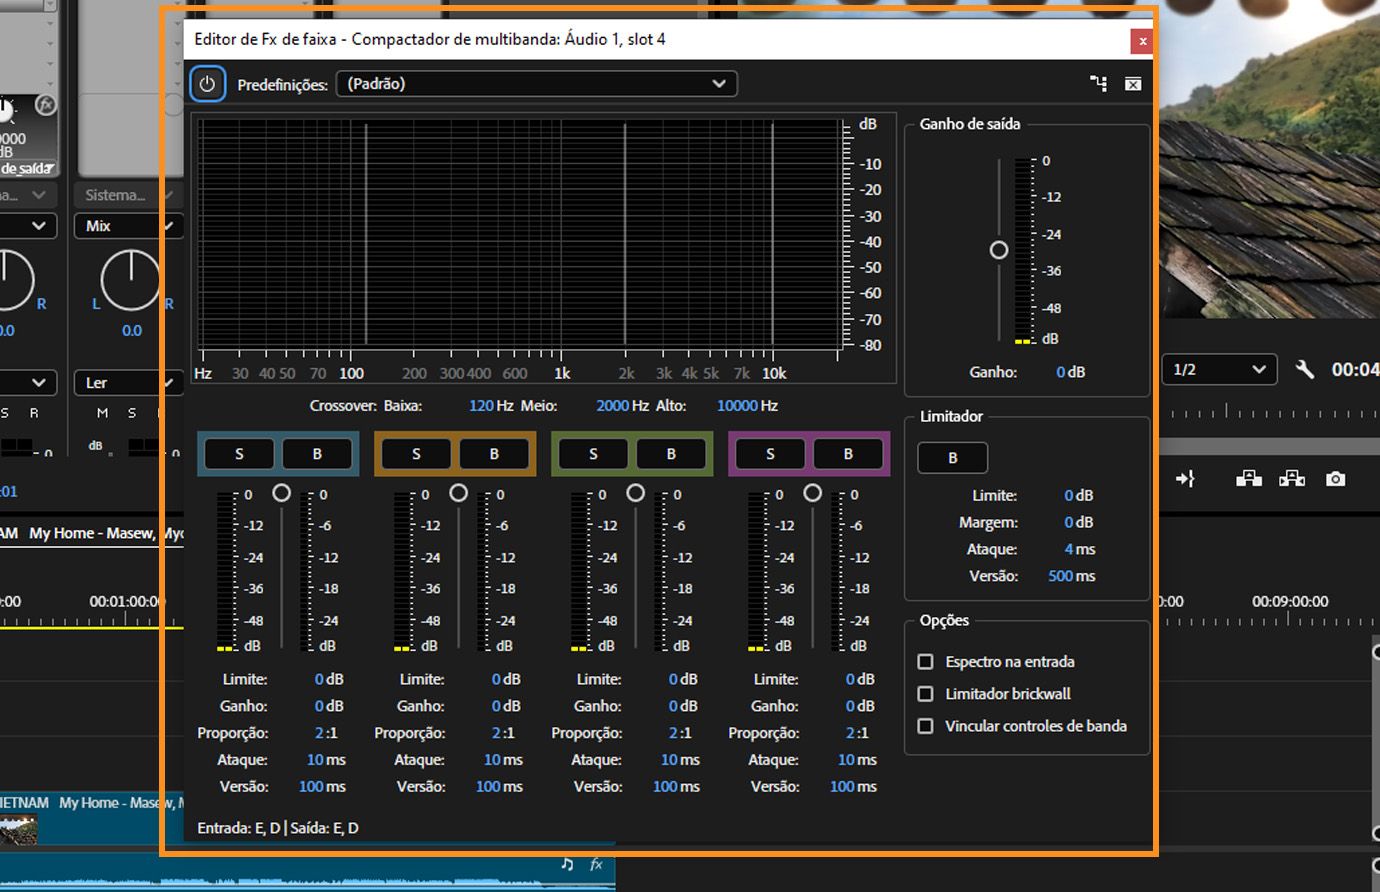Enable the 'Limitador brickwall' checkbox
This screenshot has width=1380, height=892.
[925, 693]
